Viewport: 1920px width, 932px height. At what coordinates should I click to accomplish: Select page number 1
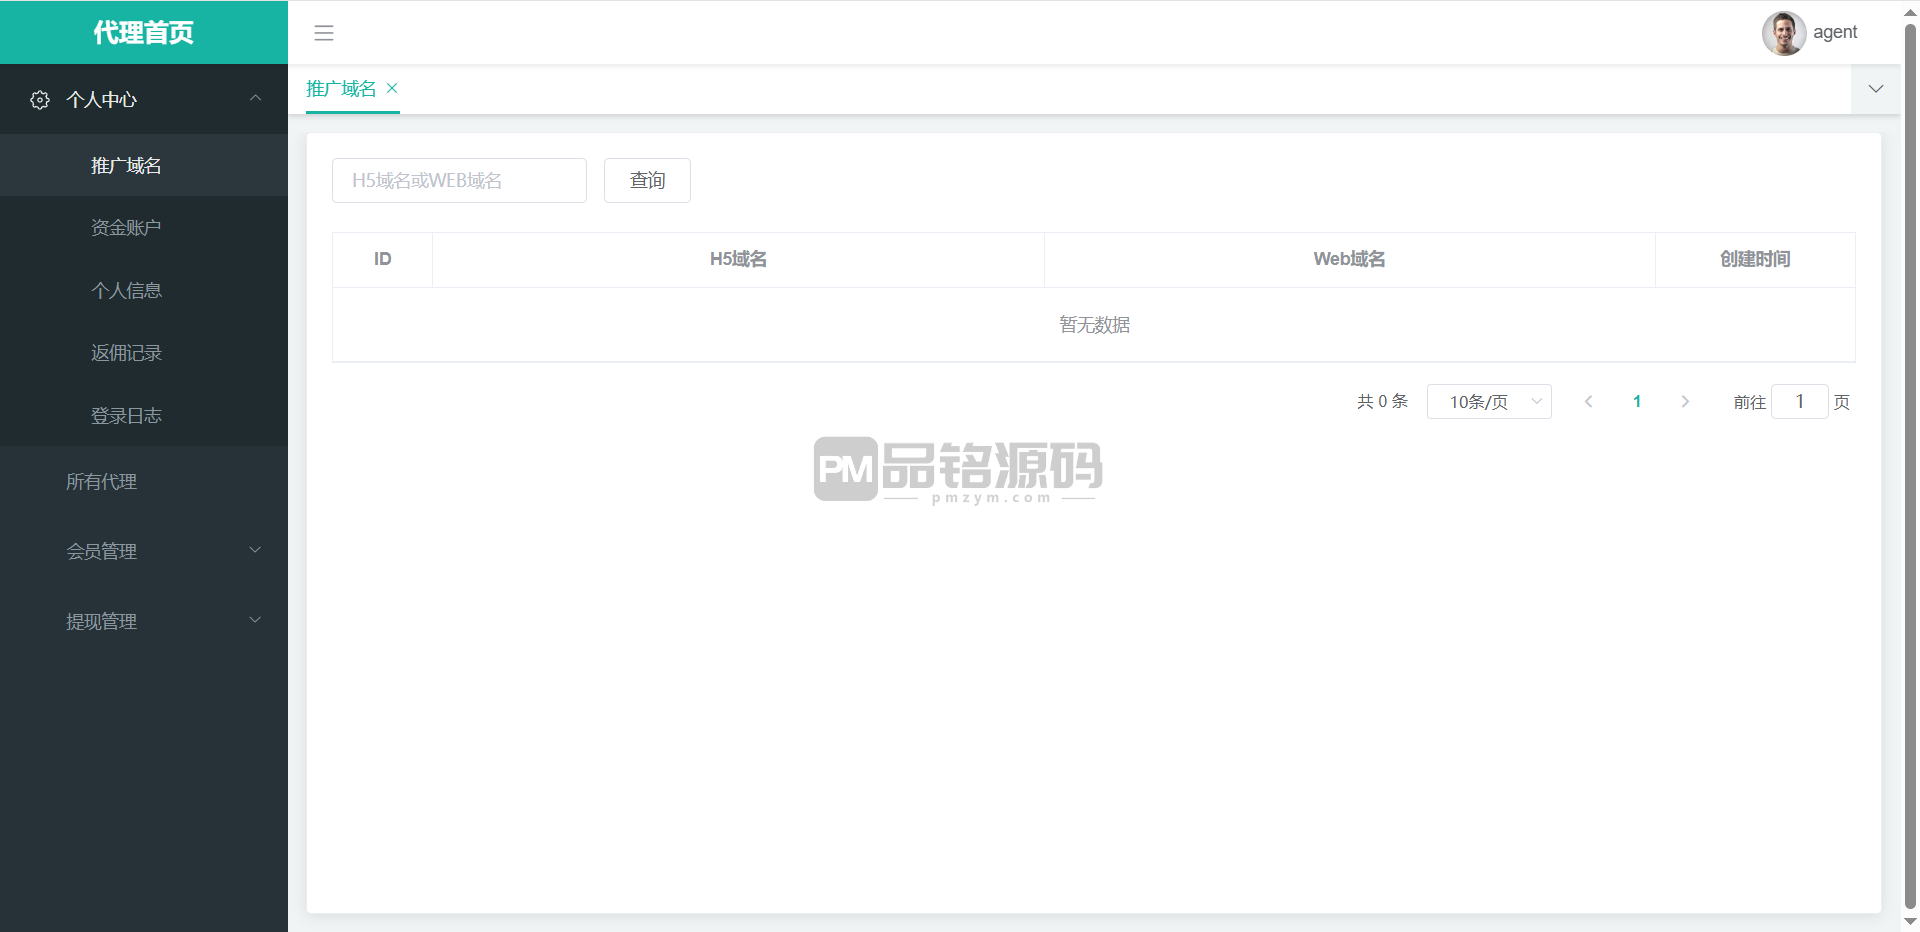[x=1637, y=401]
